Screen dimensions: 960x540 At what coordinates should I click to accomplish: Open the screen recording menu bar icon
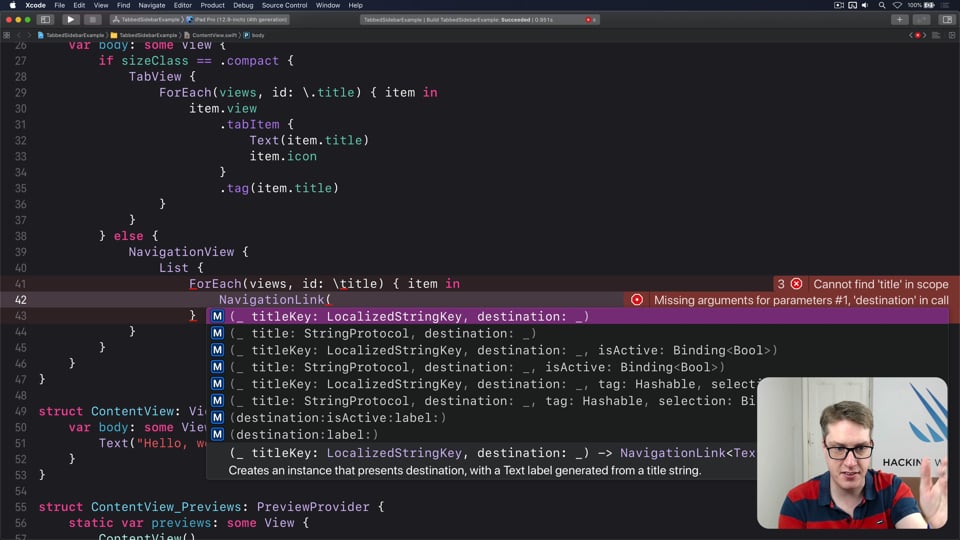[839, 5]
